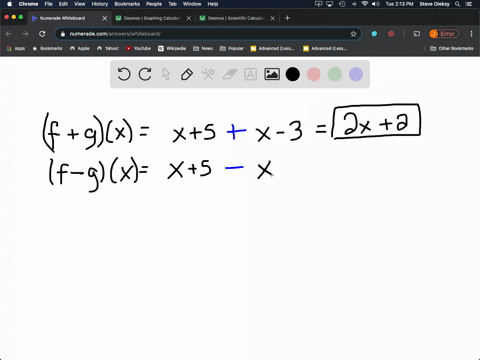This screenshot has height=360, width=480.
Task: Click the Wi-Fi status icon
Action: click(x=364, y=4)
